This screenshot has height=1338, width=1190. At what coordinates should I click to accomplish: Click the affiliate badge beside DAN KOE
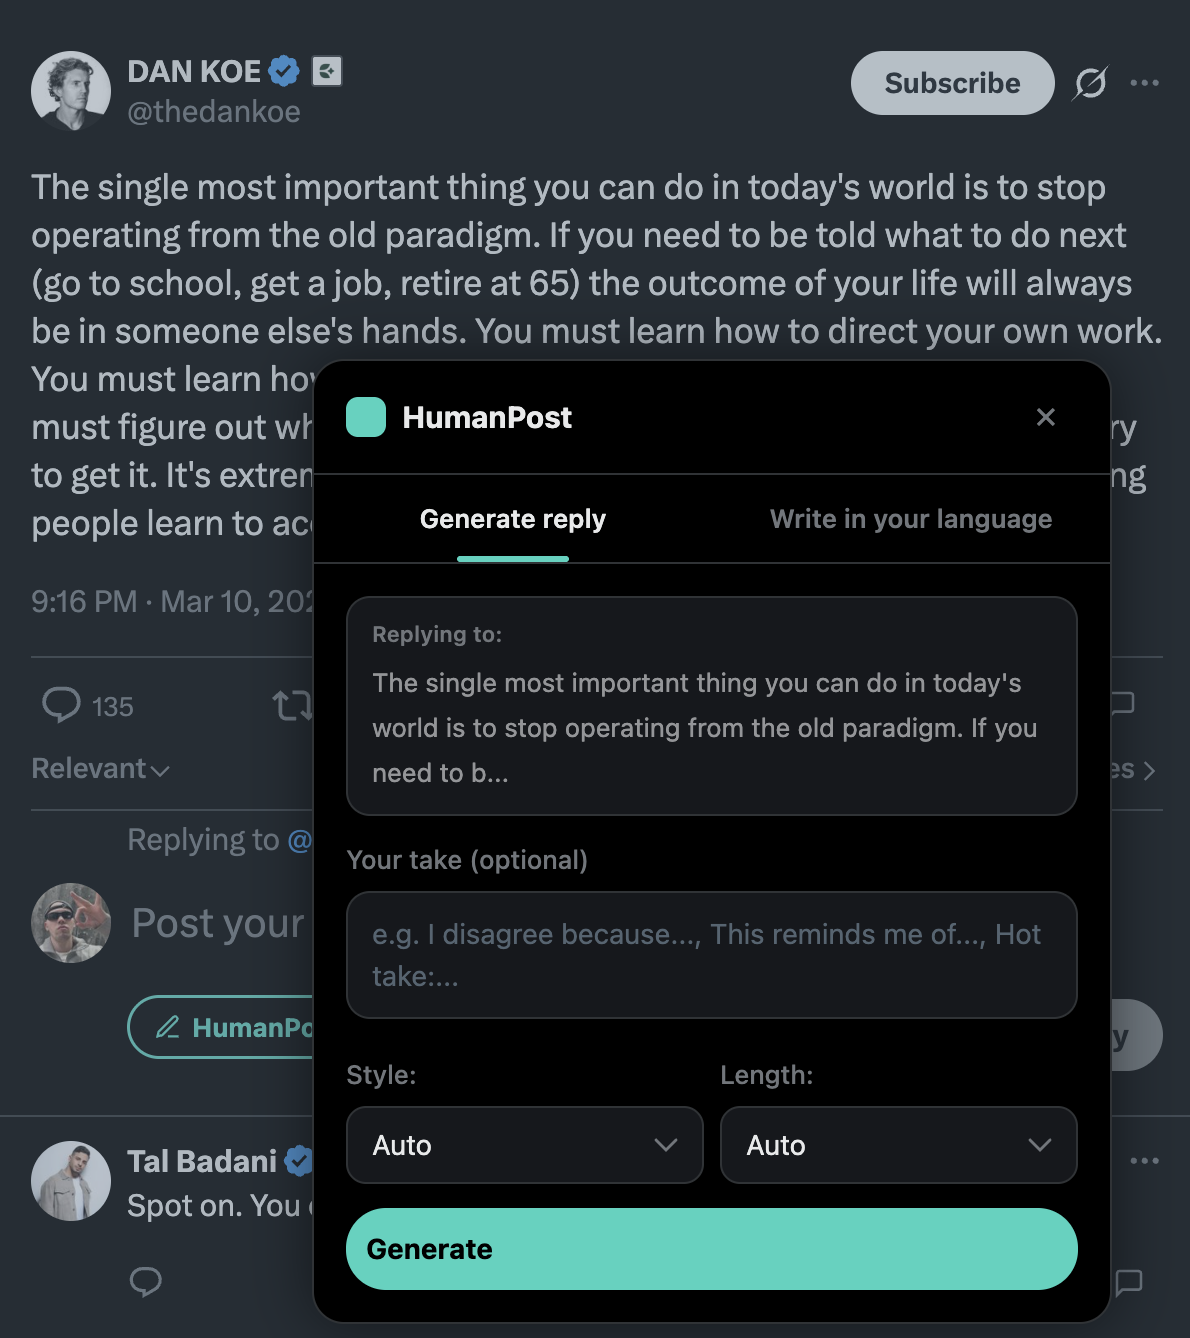pos(327,72)
